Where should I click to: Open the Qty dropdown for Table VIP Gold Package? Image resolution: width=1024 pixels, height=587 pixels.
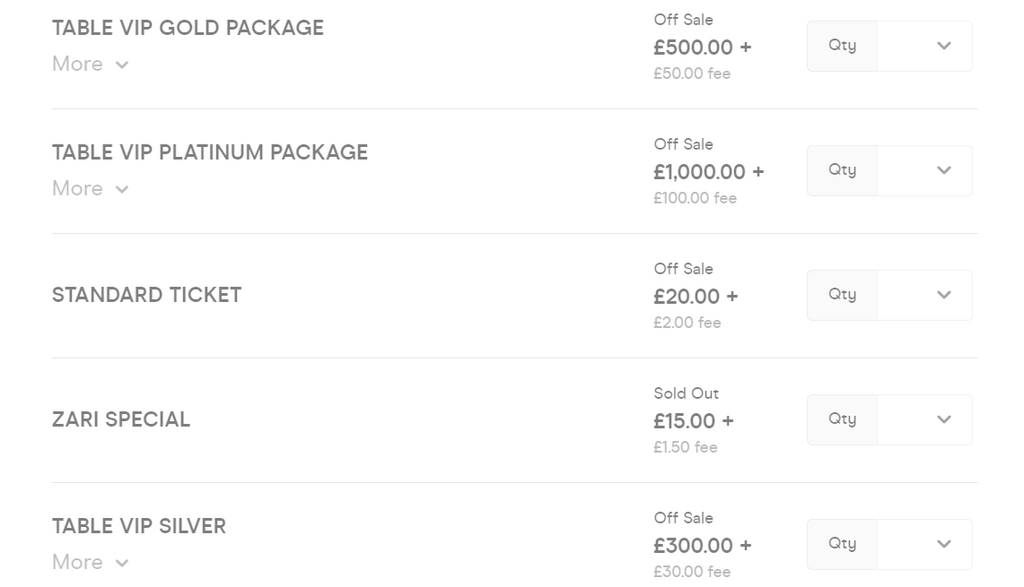(x=924, y=46)
